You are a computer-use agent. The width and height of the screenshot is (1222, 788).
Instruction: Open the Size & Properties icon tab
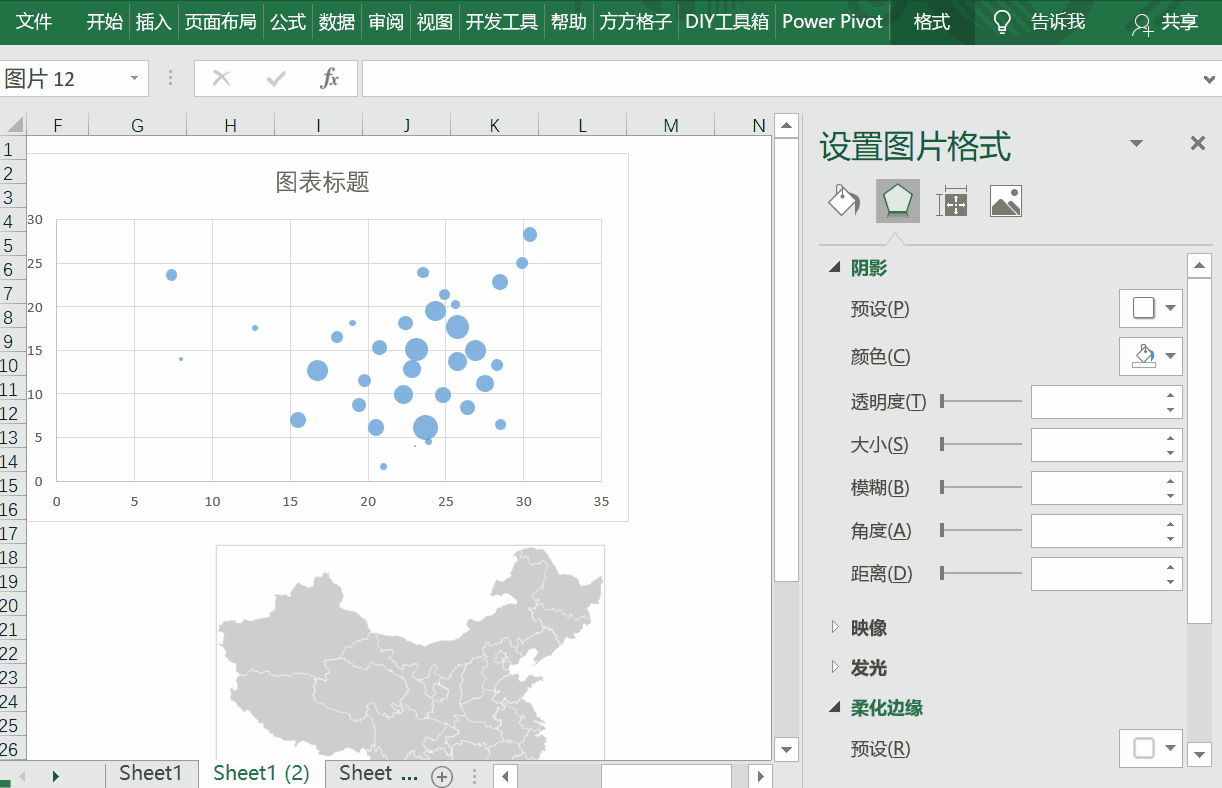pos(952,202)
